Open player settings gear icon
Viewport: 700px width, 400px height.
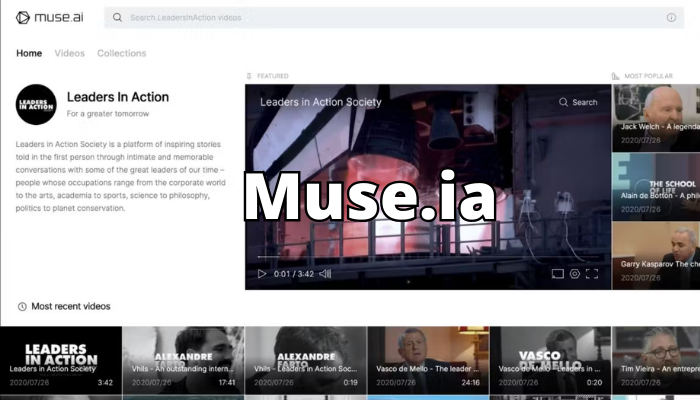[x=575, y=274]
